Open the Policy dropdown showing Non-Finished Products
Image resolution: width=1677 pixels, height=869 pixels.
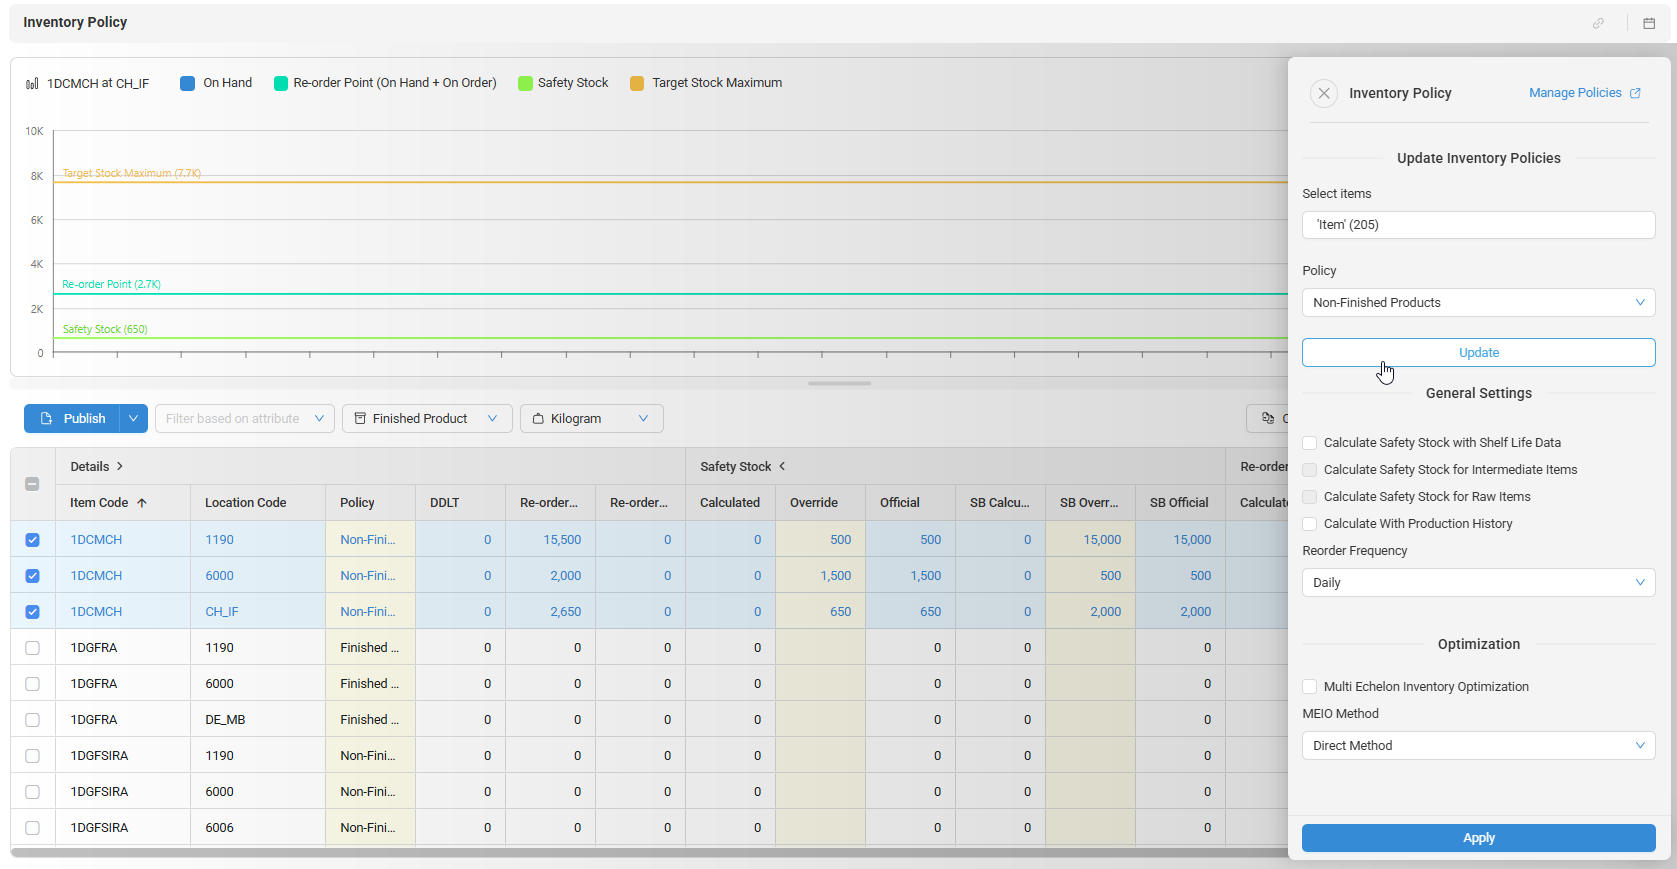pyautogui.click(x=1479, y=303)
